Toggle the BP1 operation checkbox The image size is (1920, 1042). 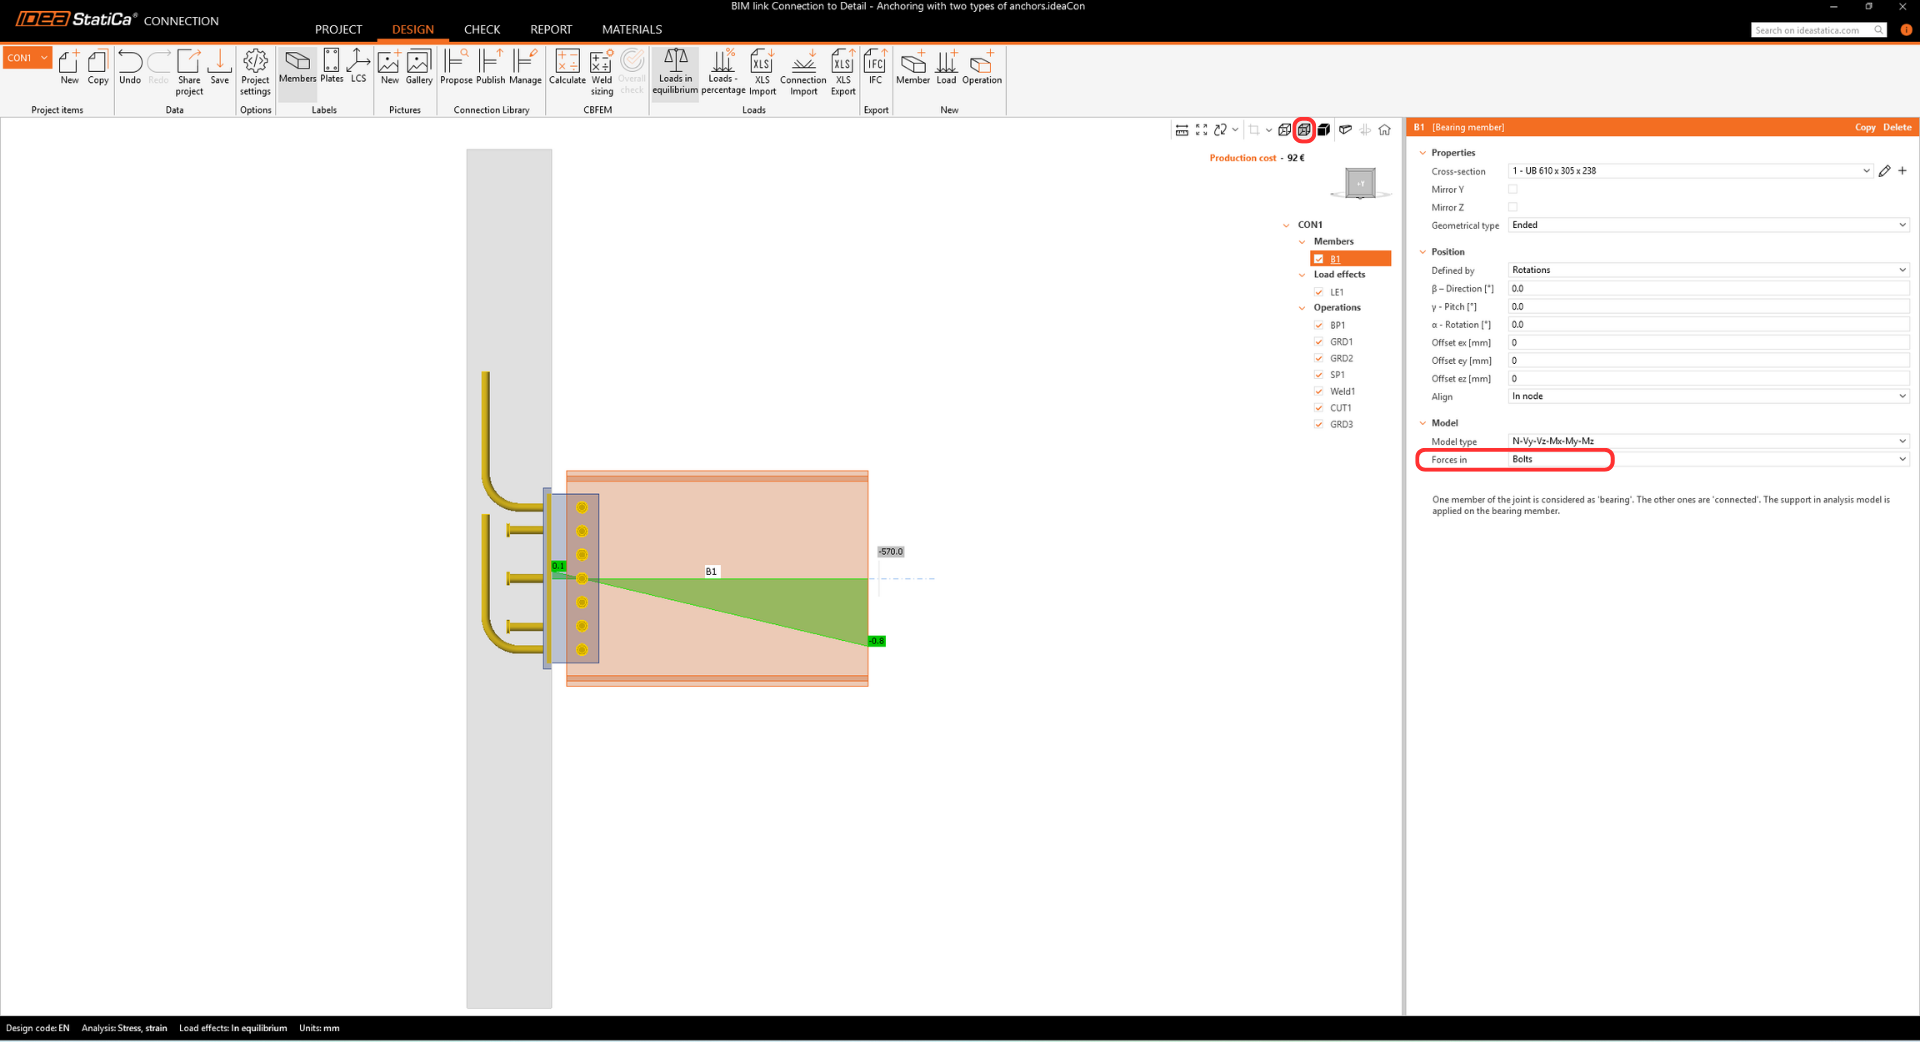click(1319, 325)
